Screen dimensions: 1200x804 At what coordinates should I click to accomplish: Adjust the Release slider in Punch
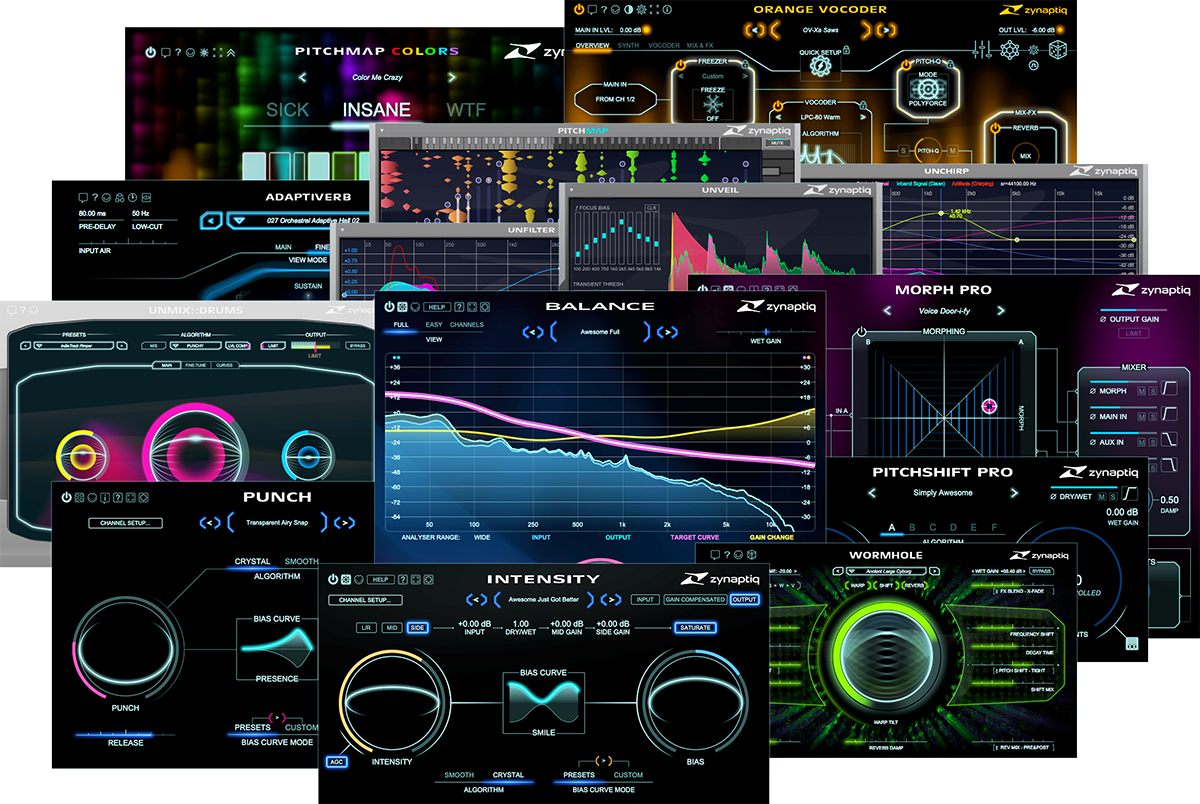(126, 735)
